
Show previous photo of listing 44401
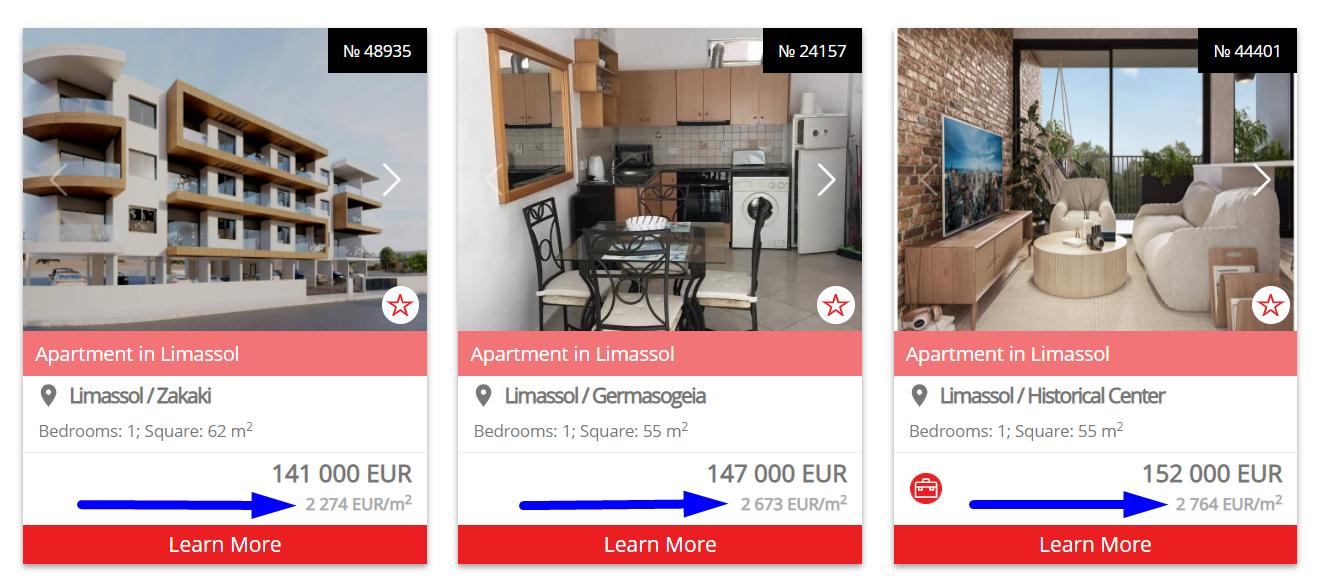(929, 180)
